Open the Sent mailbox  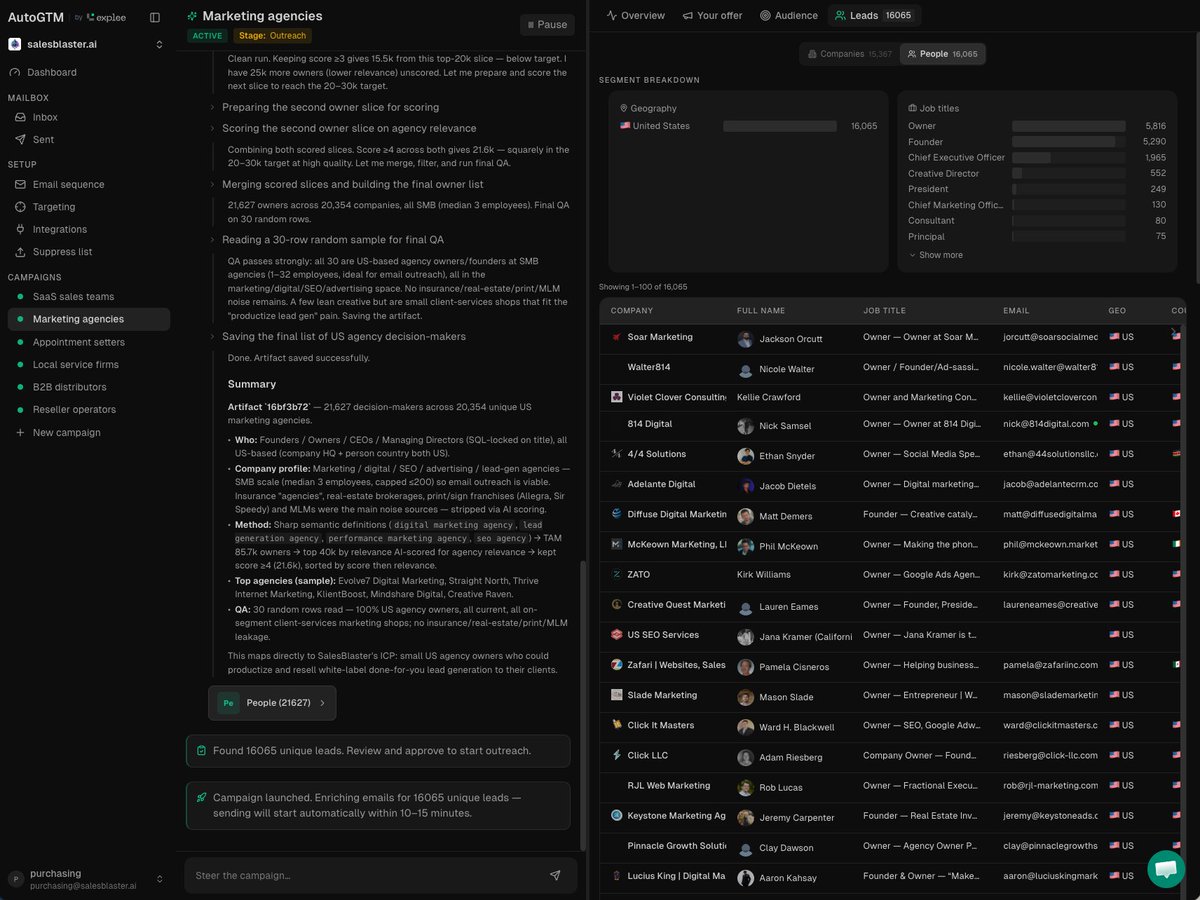click(43, 140)
